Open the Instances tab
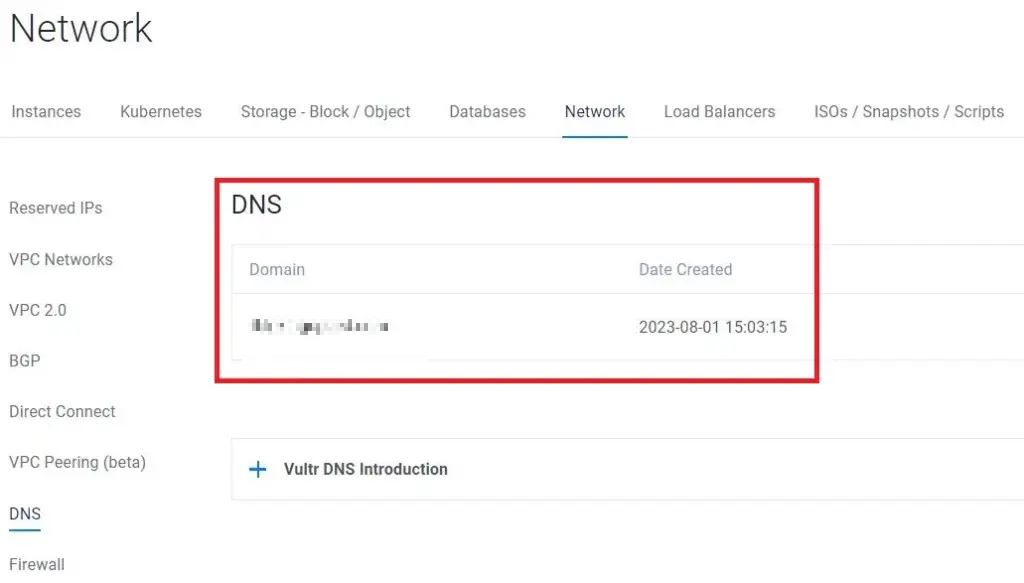 tap(46, 112)
